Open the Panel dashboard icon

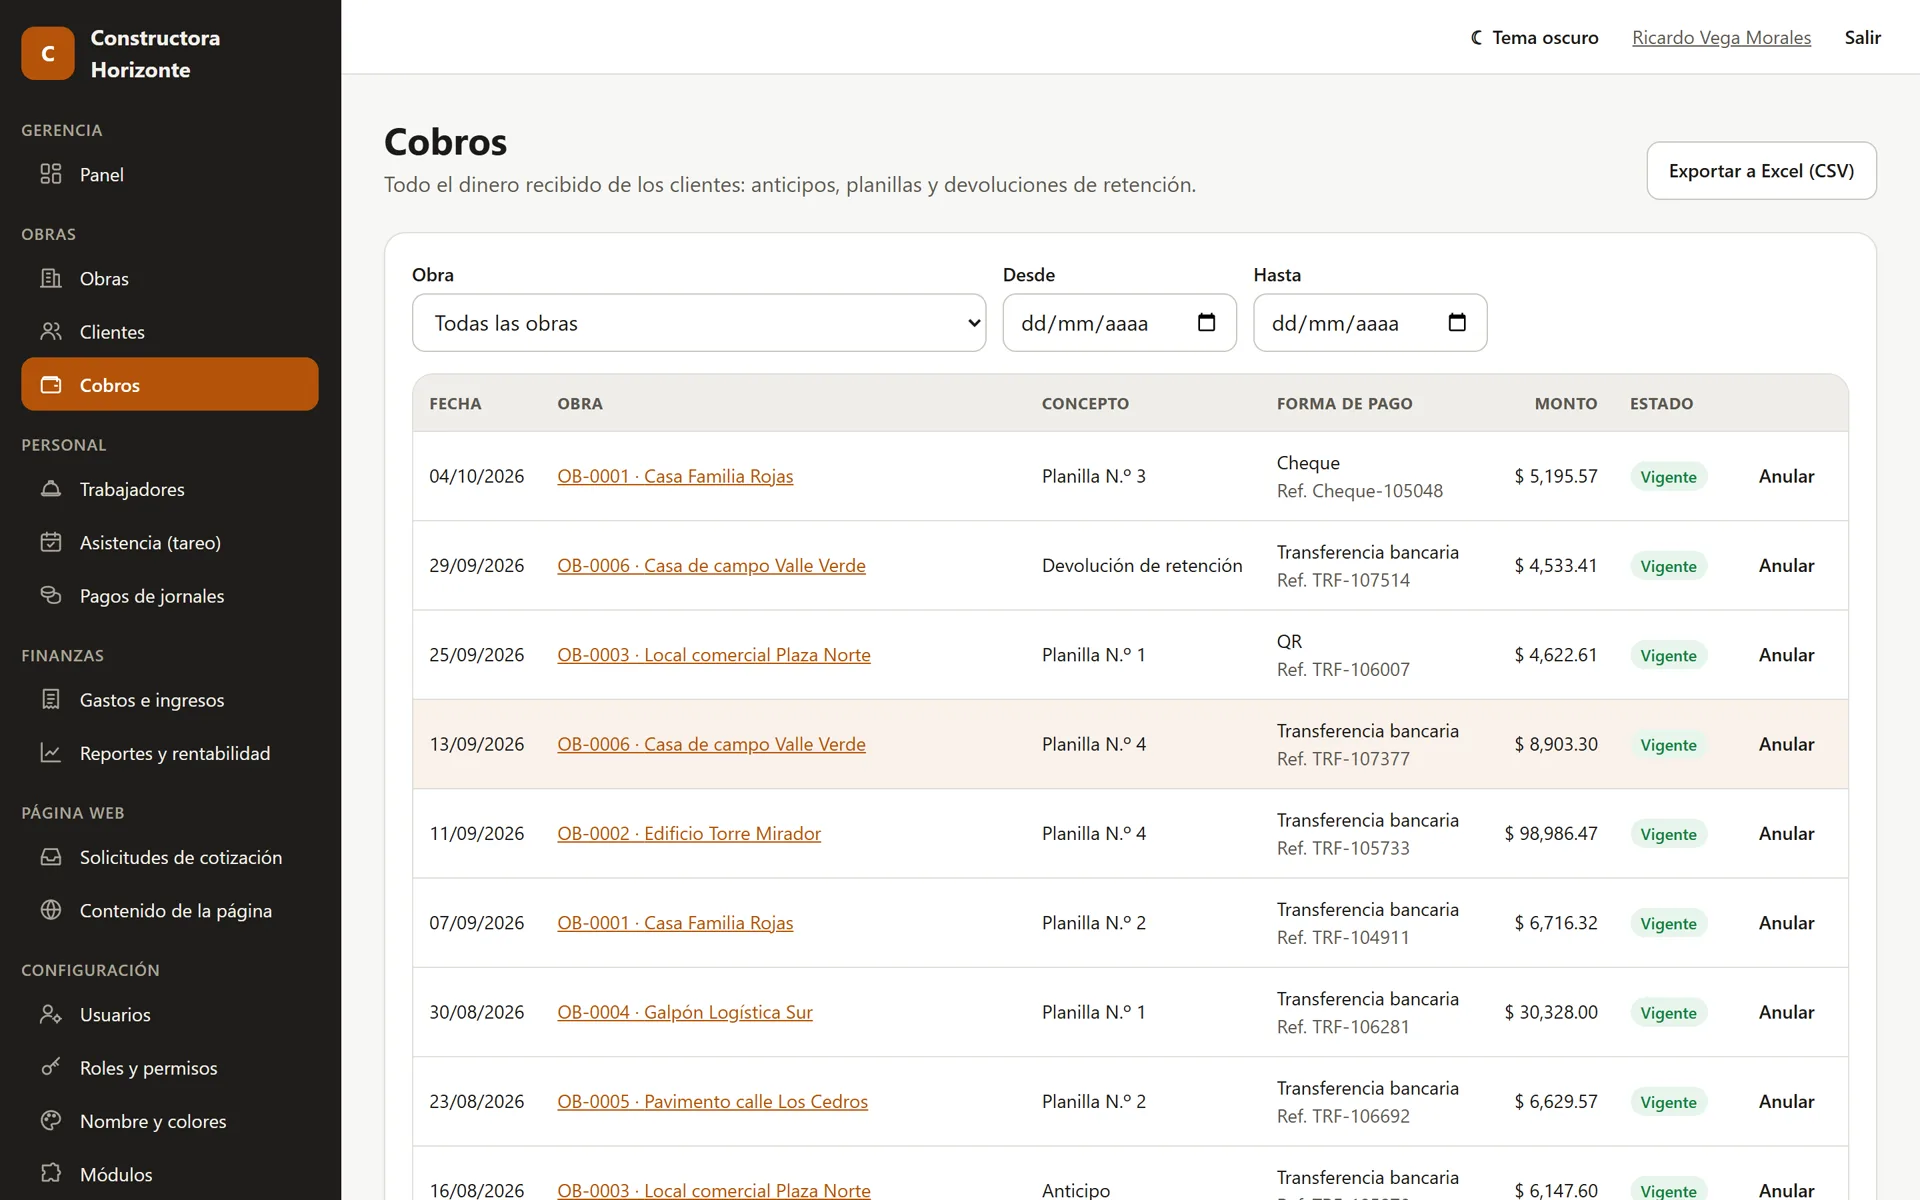pos(51,174)
